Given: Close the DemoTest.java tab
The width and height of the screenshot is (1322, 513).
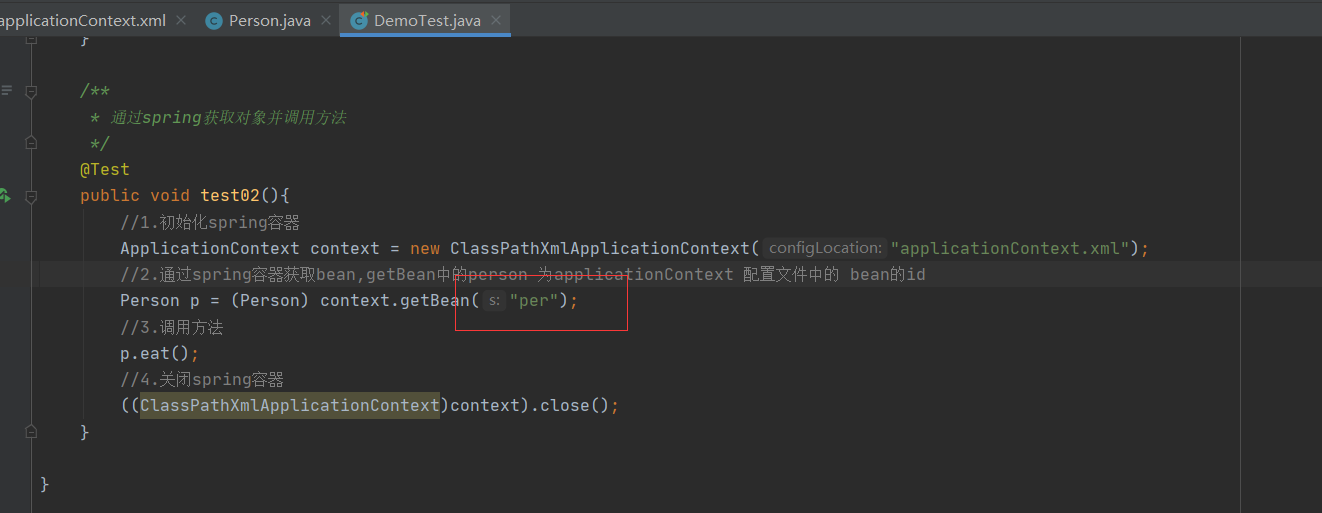Looking at the screenshot, I should 495,20.
